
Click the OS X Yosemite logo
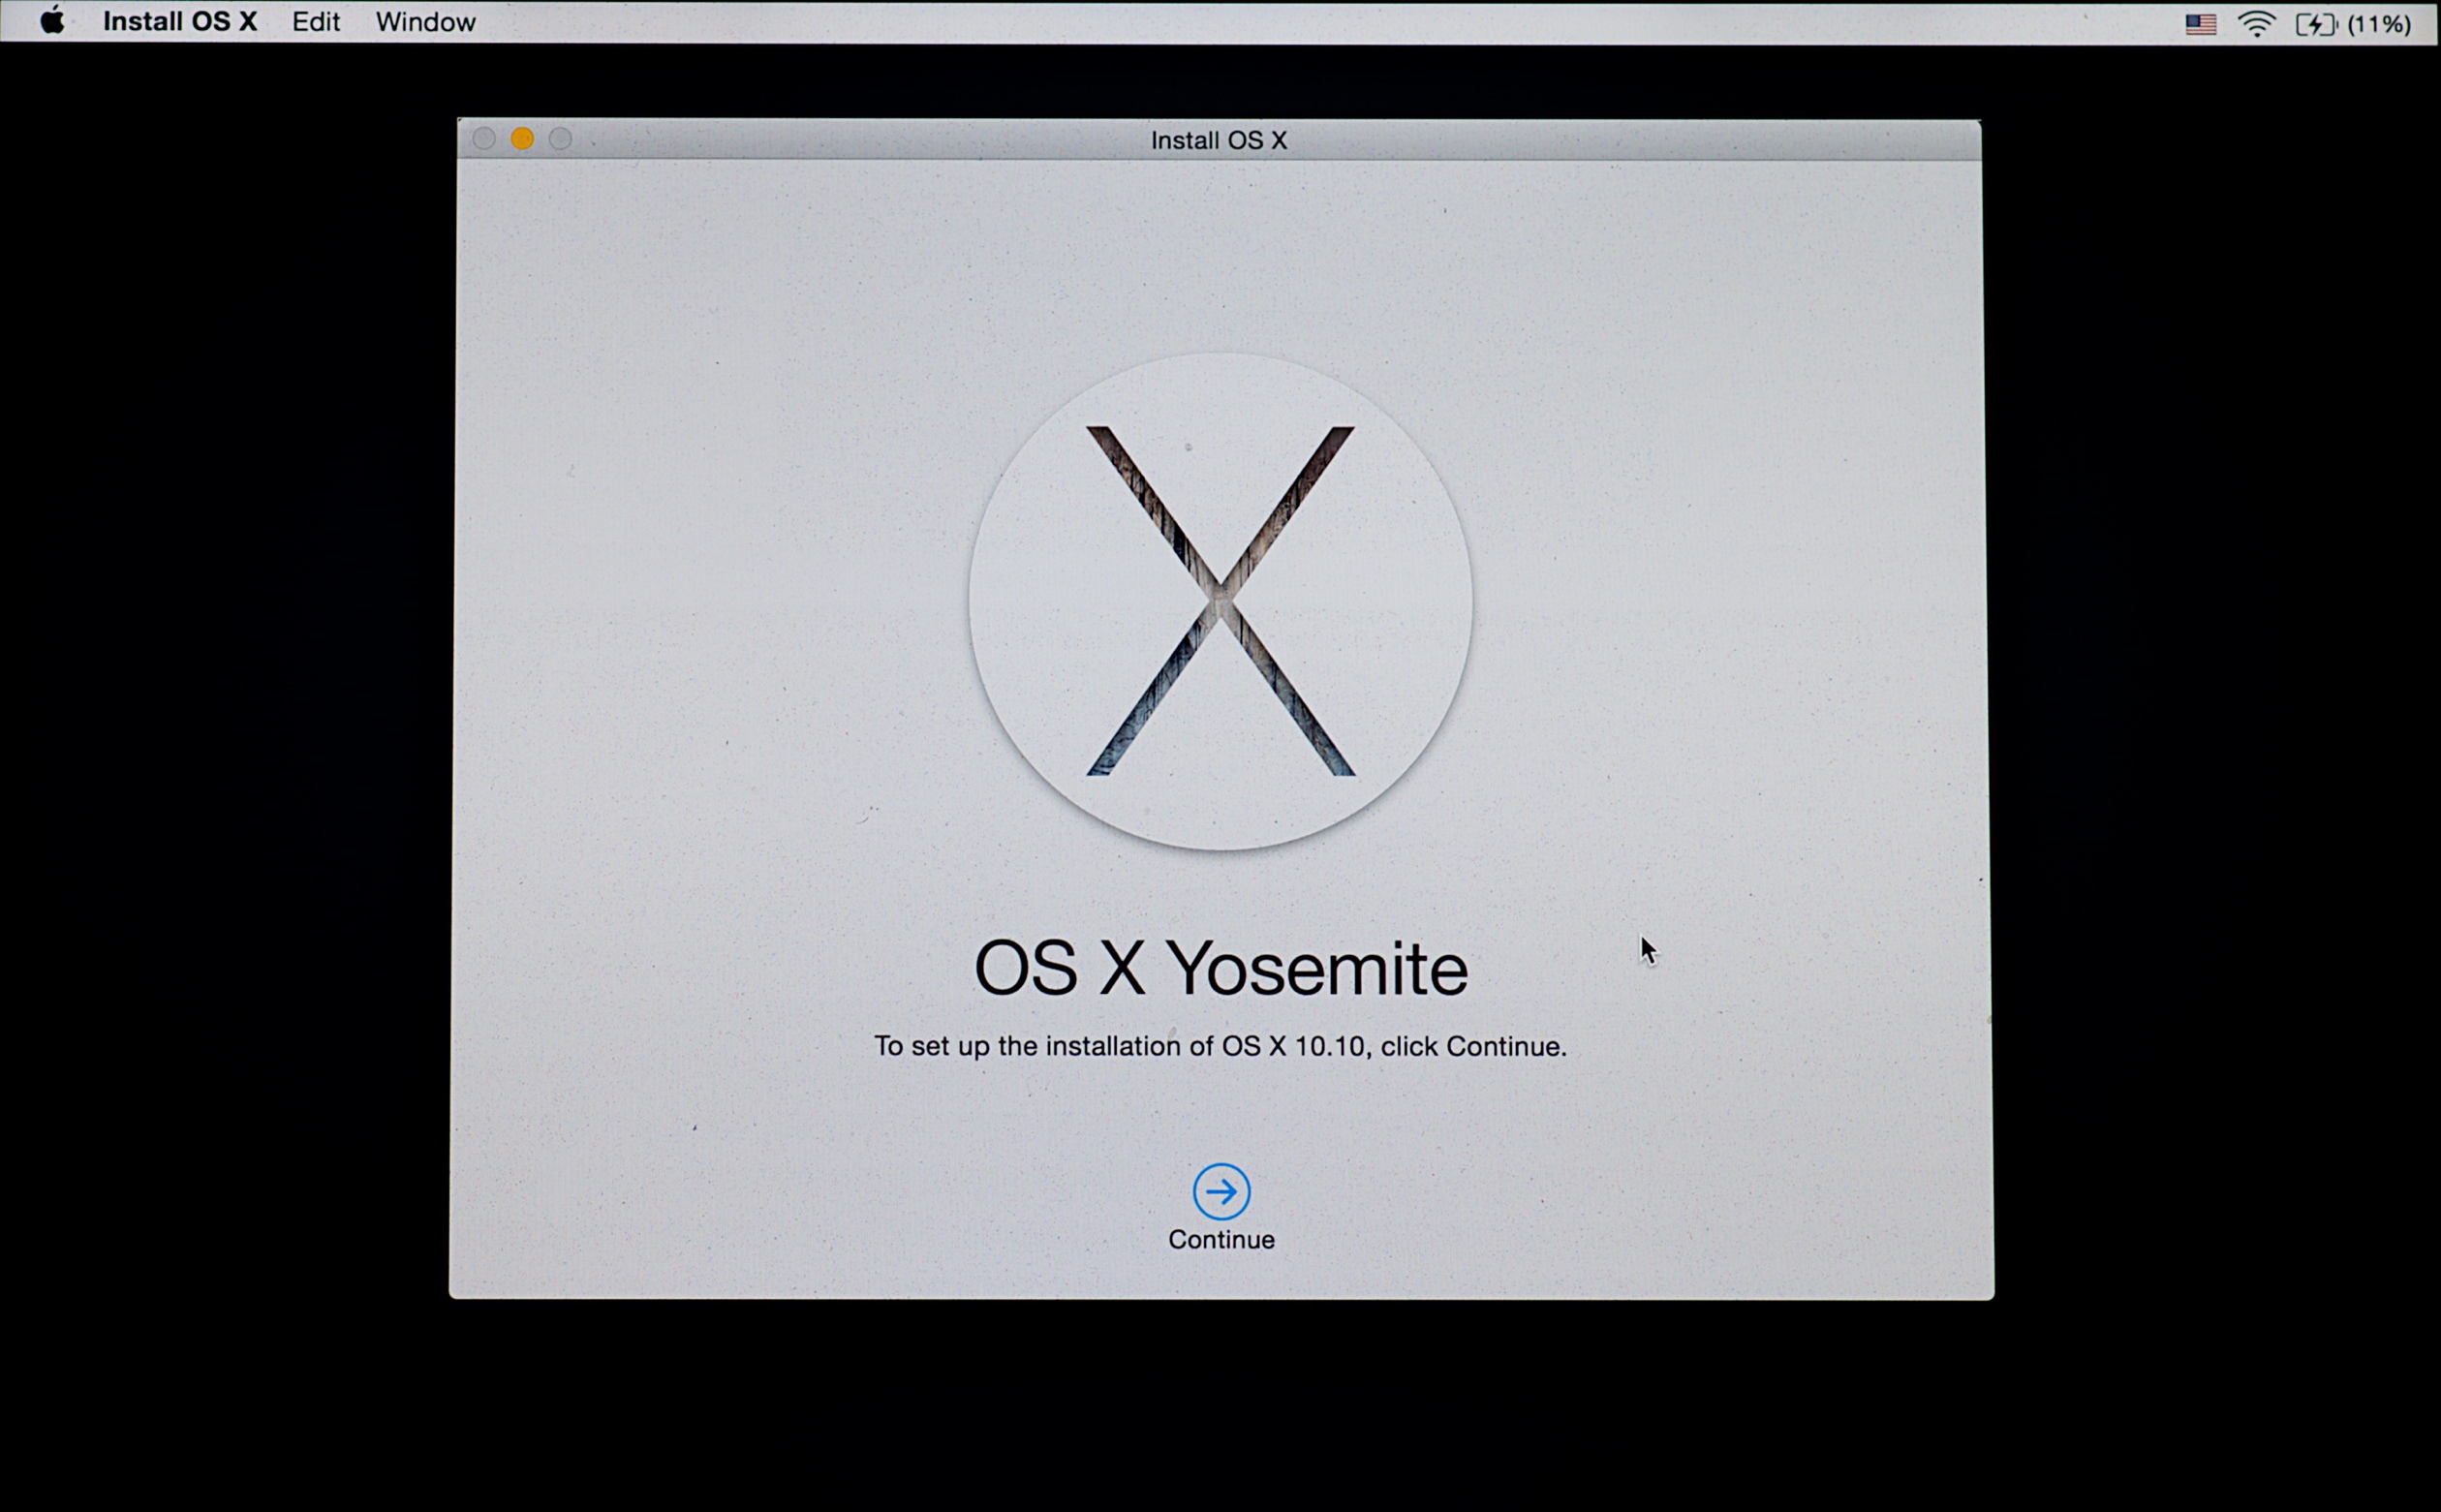coord(1220,601)
